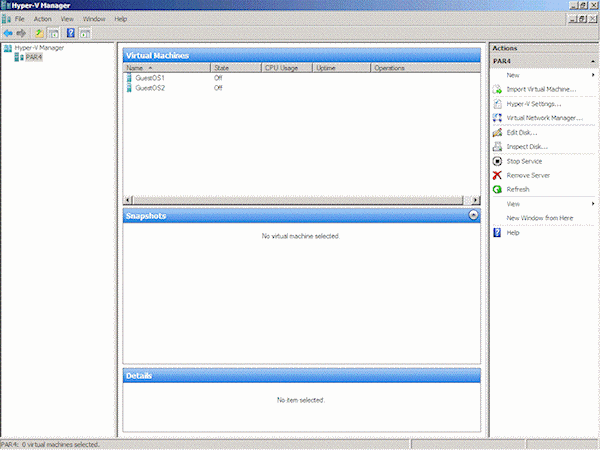Click the Stop Service icon

497,161
